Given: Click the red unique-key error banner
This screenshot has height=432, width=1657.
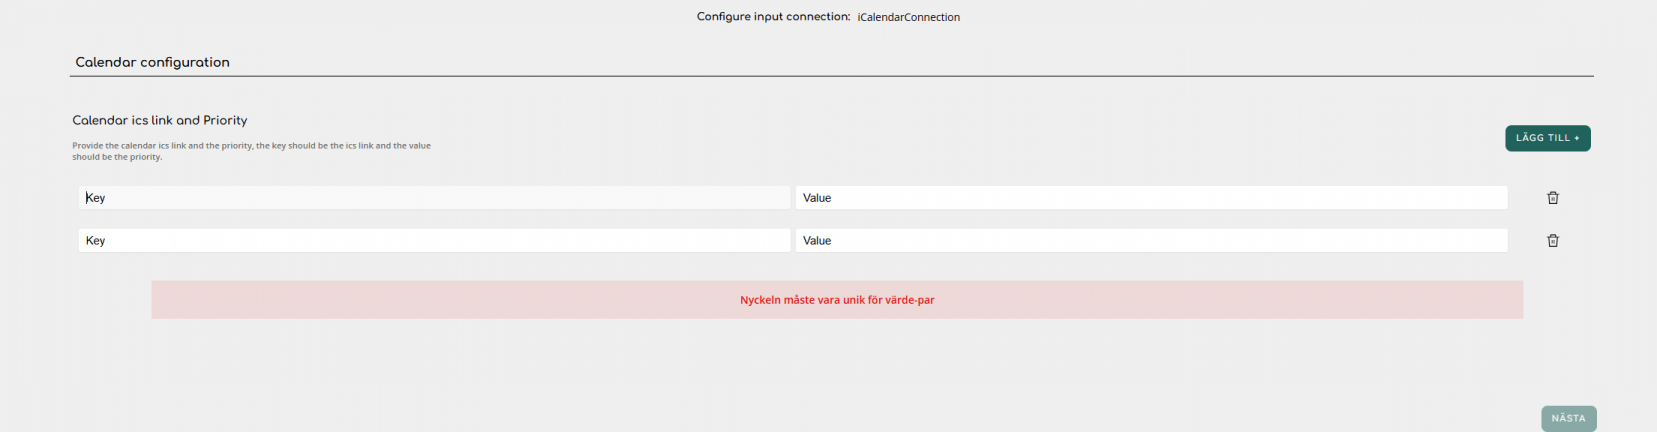Looking at the screenshot, I should tap(837, 300).
